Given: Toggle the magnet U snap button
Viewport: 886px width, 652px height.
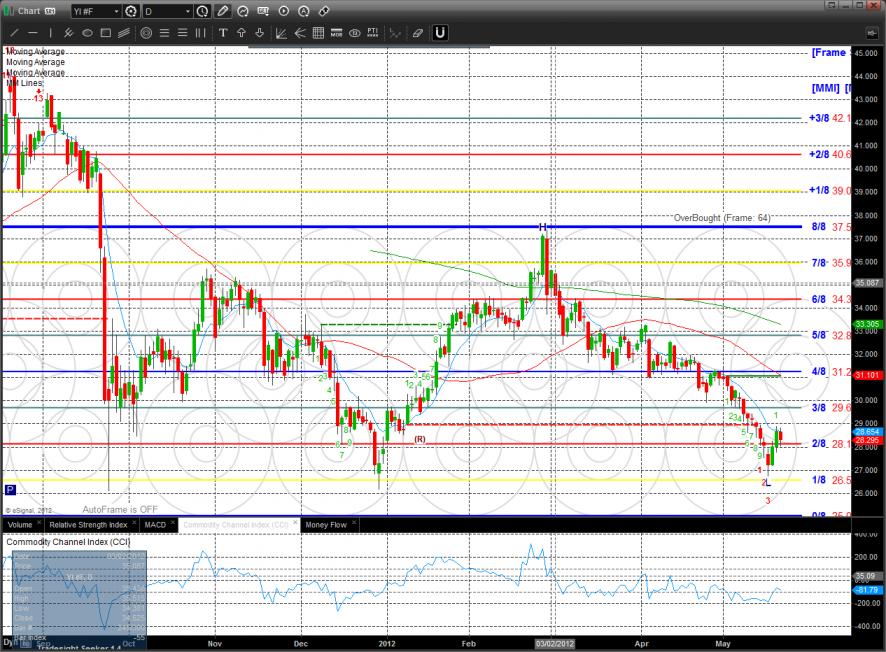Looking at the screenshot, I should [x=439, y=33].
